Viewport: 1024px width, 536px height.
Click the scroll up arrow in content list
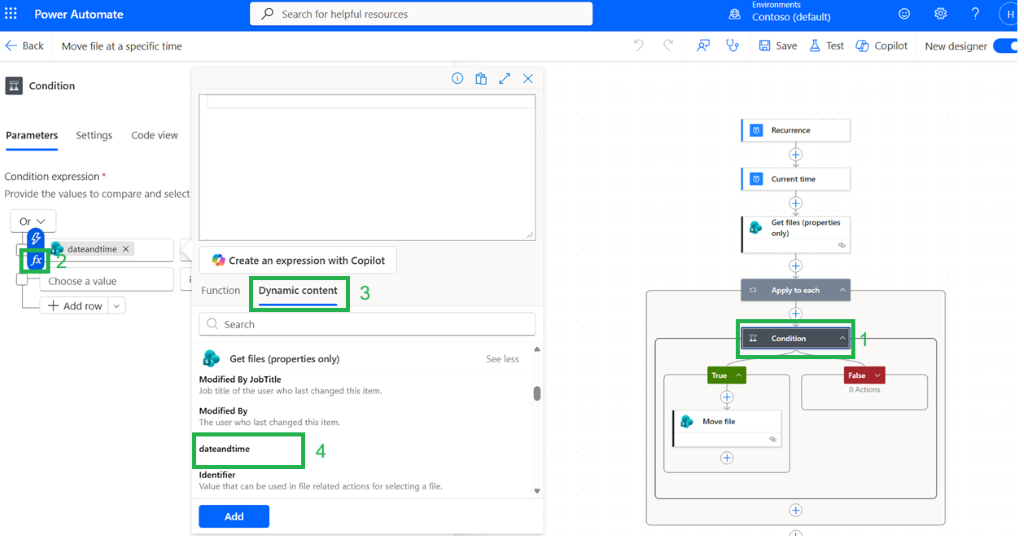(x=537, y=349)
